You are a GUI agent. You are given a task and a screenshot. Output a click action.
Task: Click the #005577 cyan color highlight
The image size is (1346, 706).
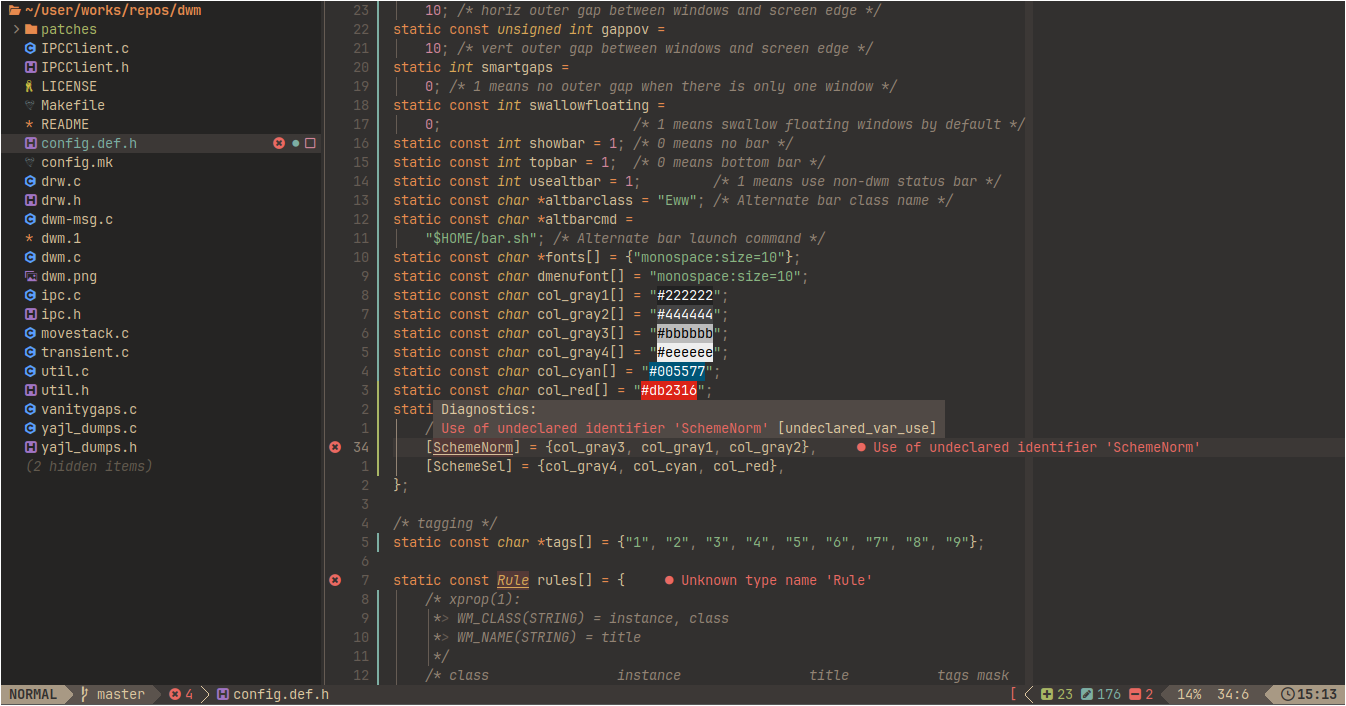click(677, 371)
